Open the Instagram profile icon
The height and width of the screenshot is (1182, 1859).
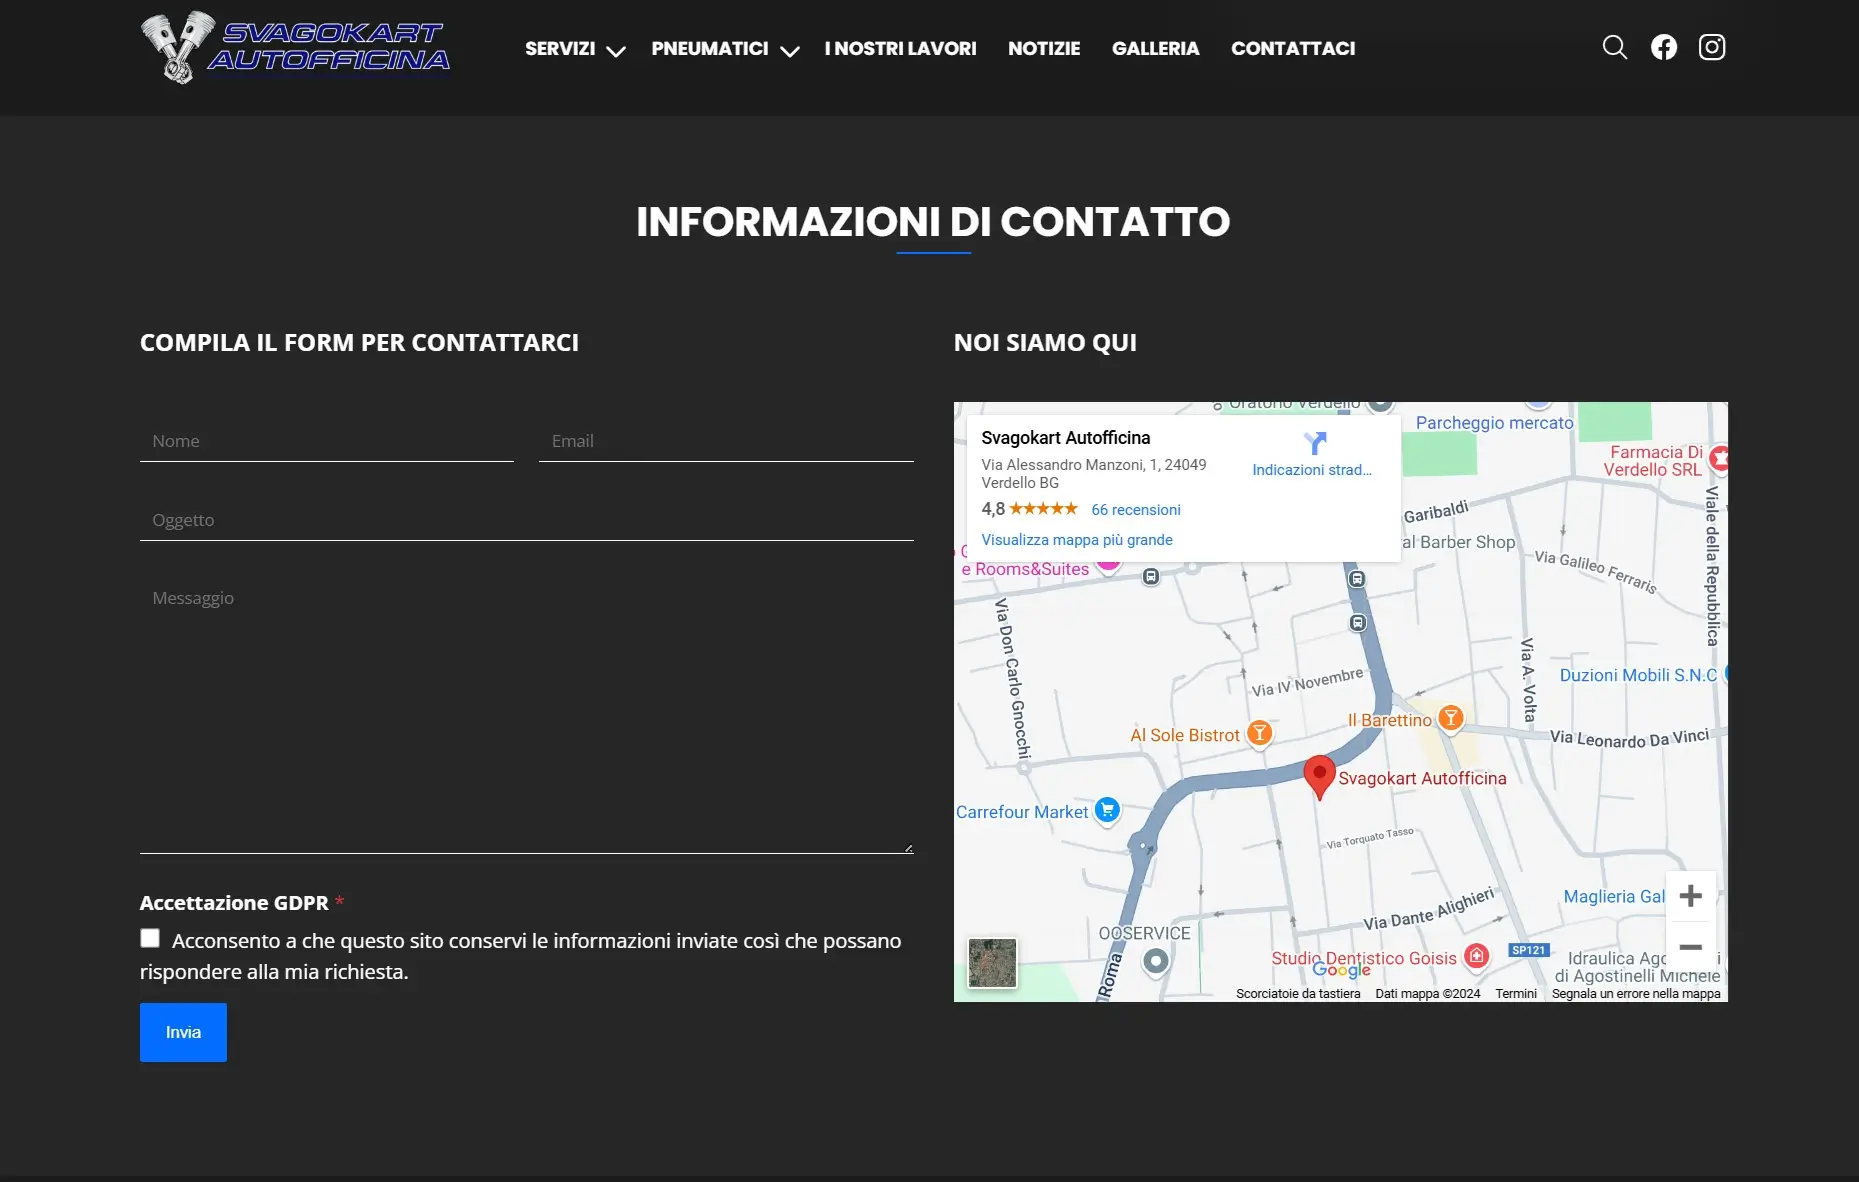pyautogui.click(x=1712, y=47)
